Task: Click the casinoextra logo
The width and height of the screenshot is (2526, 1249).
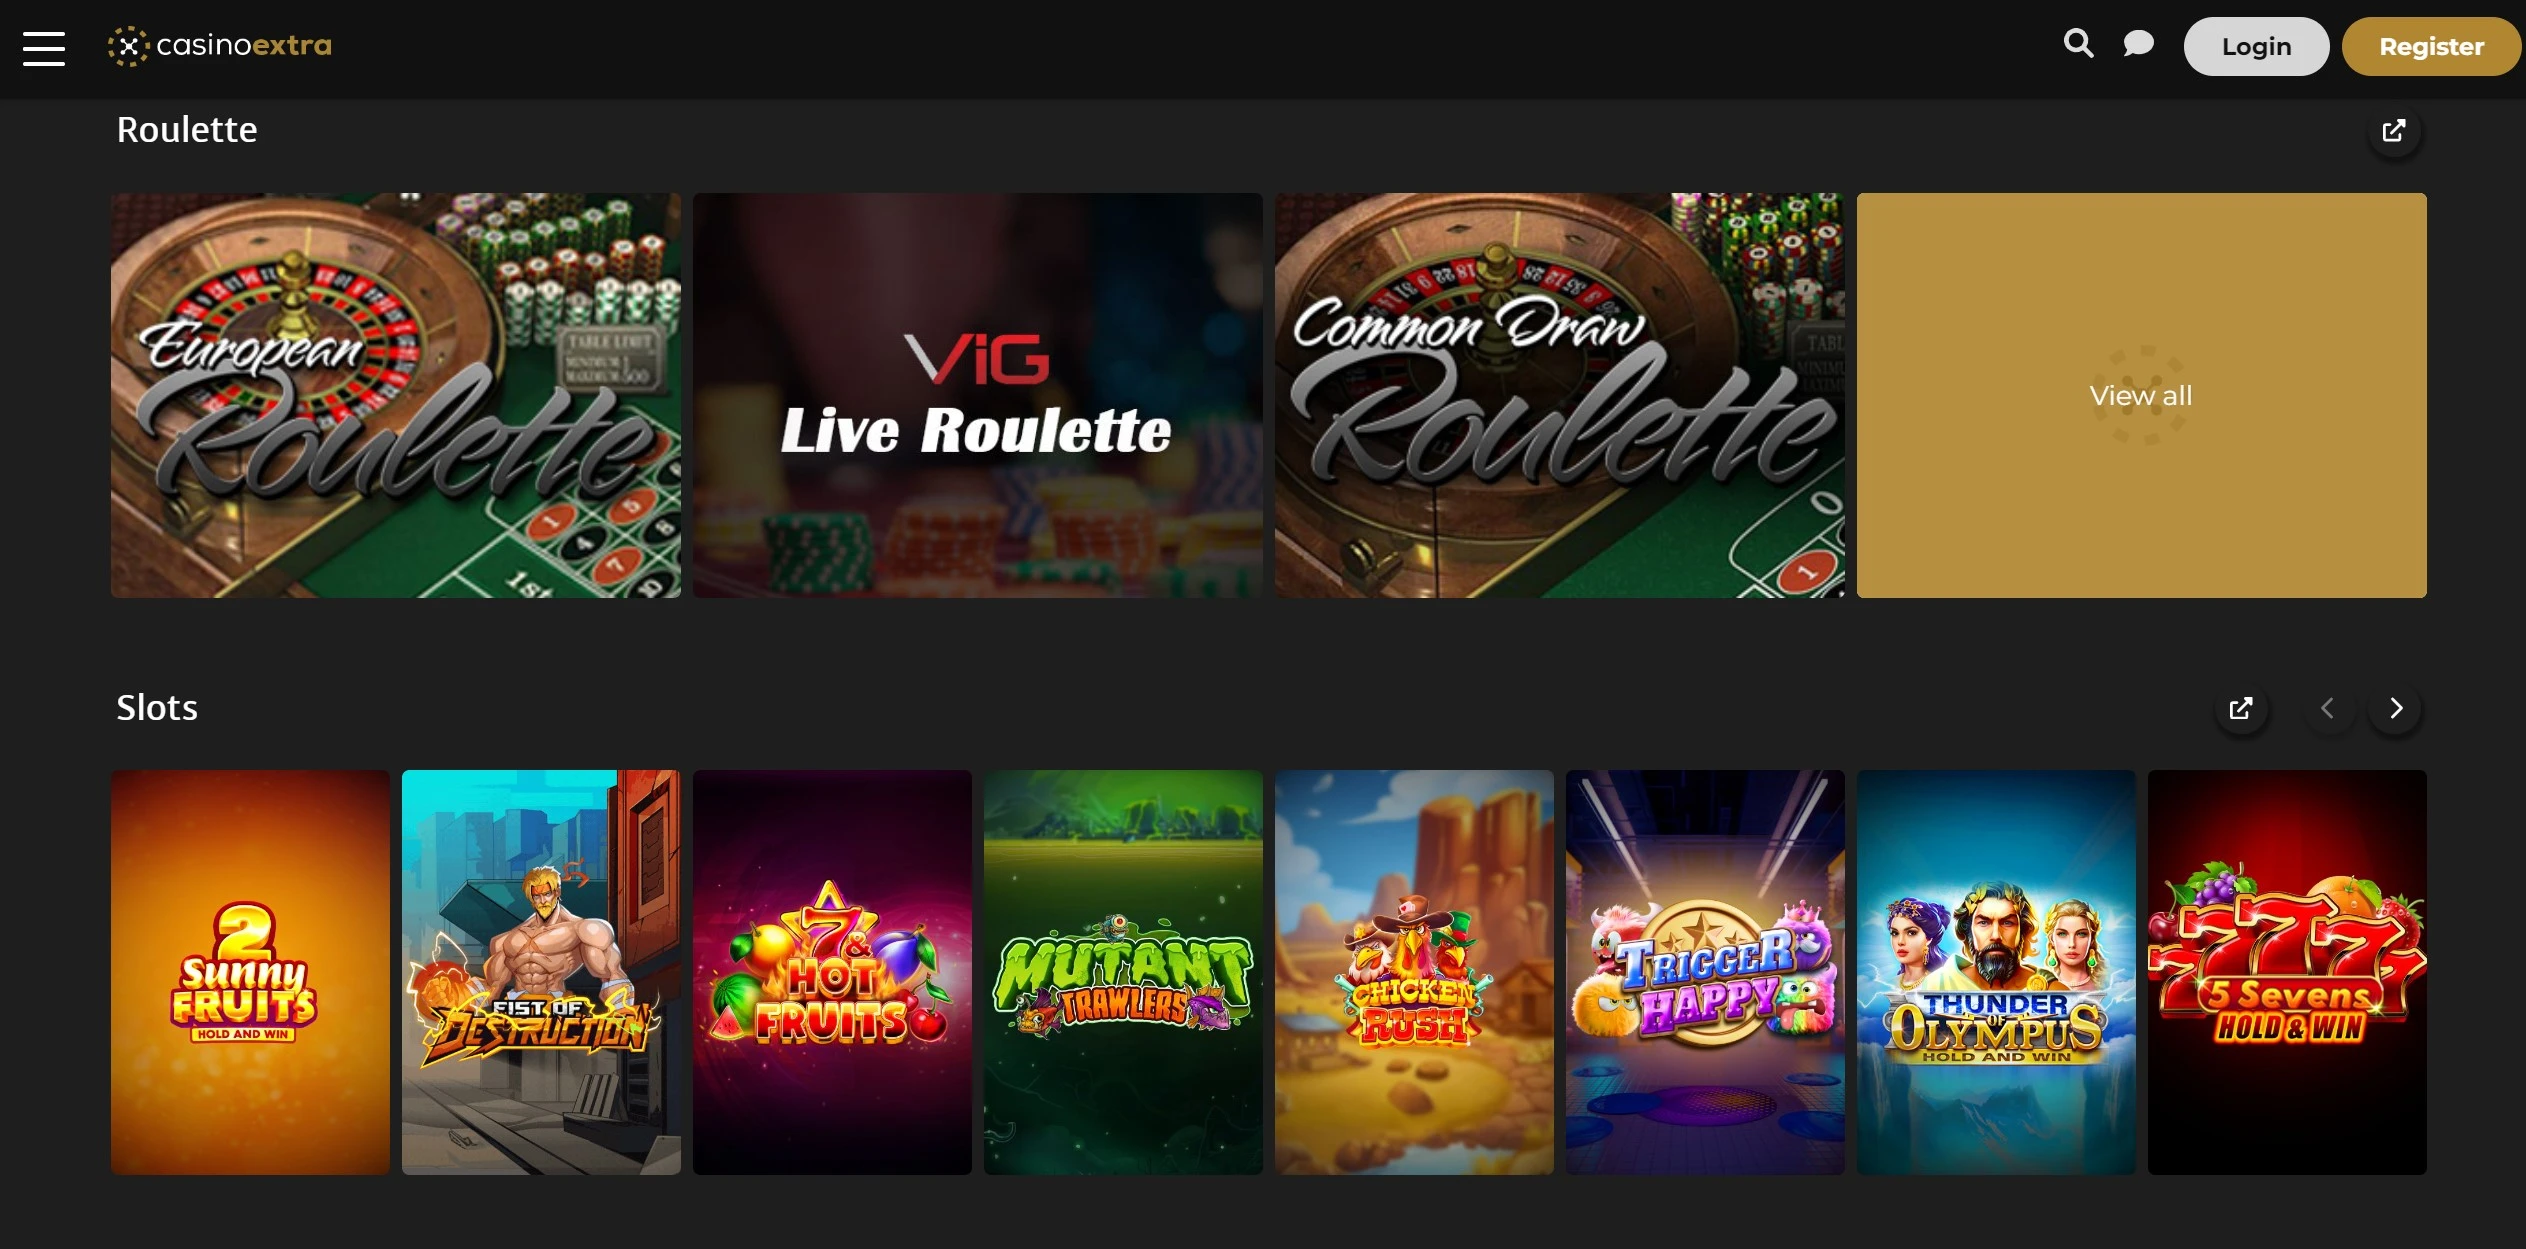Action: tap(220, 46)
